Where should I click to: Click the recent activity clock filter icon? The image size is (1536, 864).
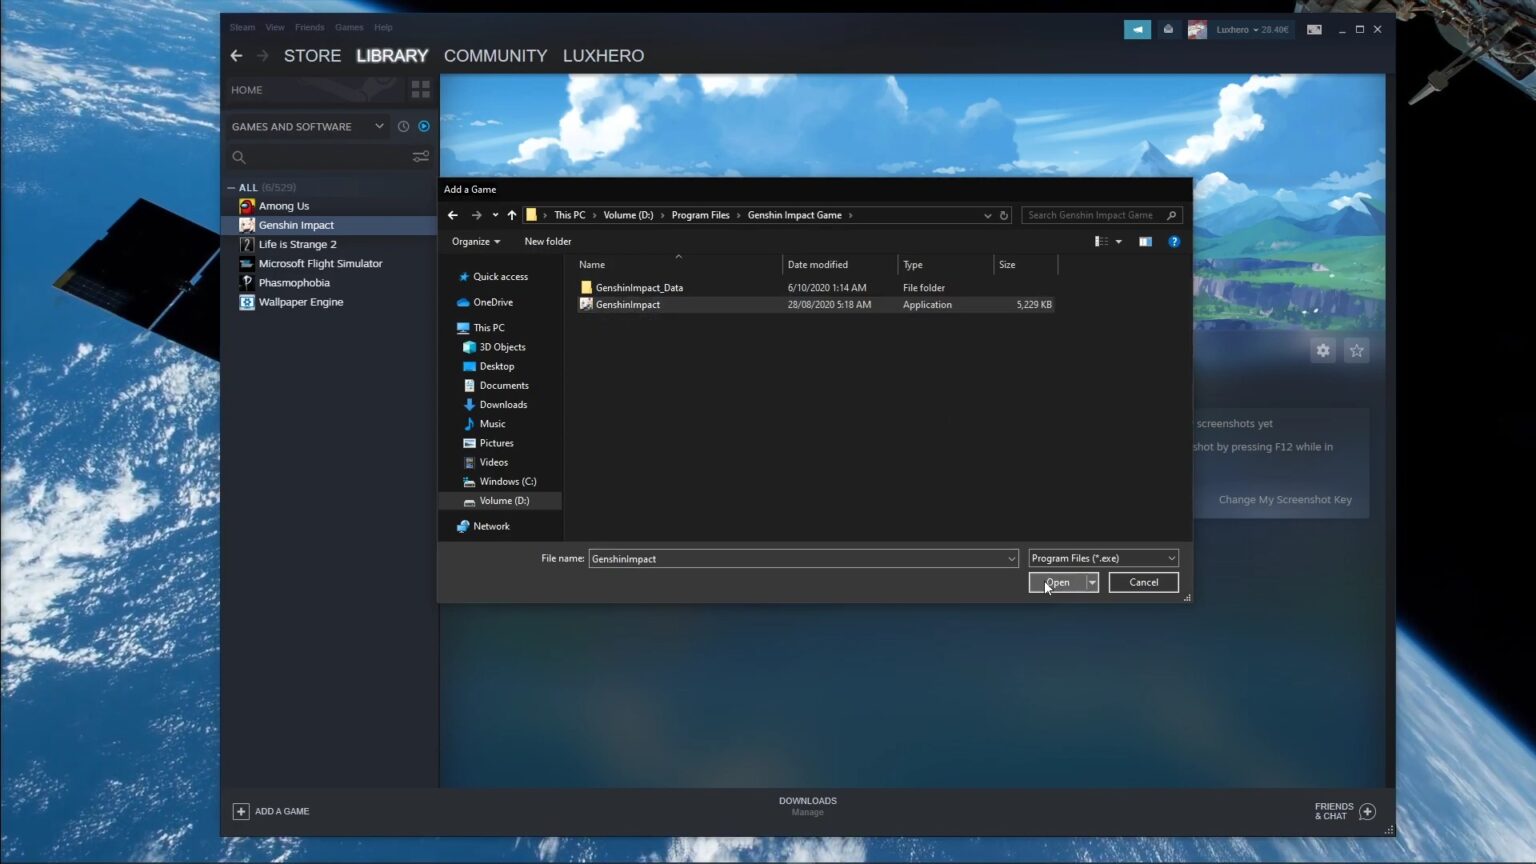(x=403, y=127)
